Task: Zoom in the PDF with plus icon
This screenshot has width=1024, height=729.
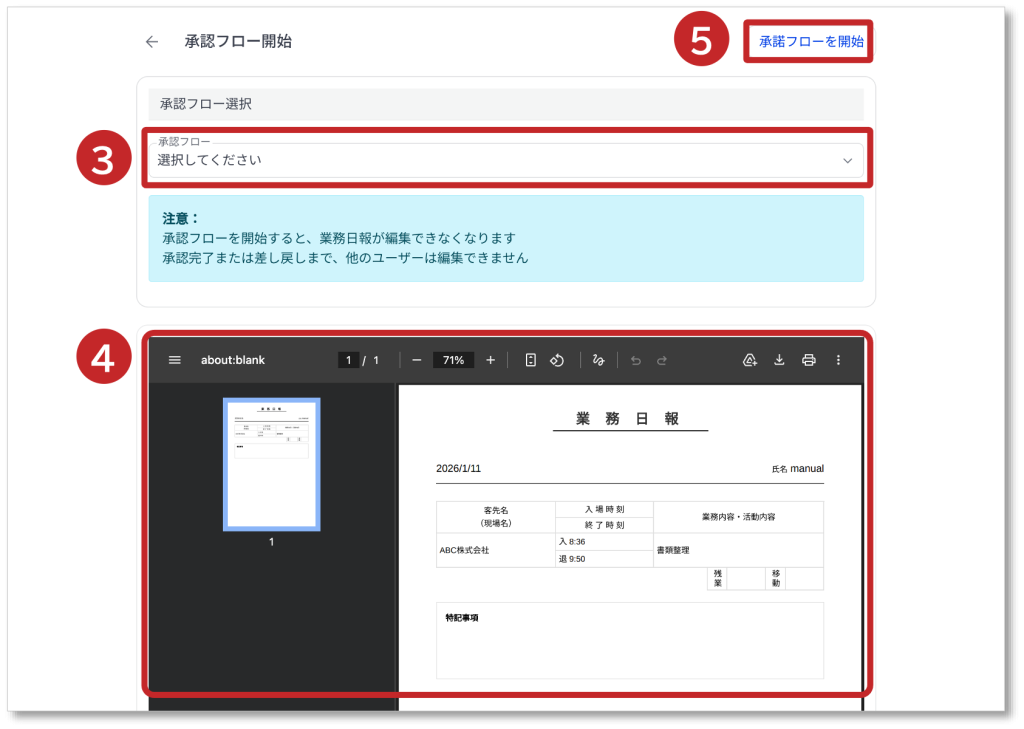Action: tap(490, 360)
